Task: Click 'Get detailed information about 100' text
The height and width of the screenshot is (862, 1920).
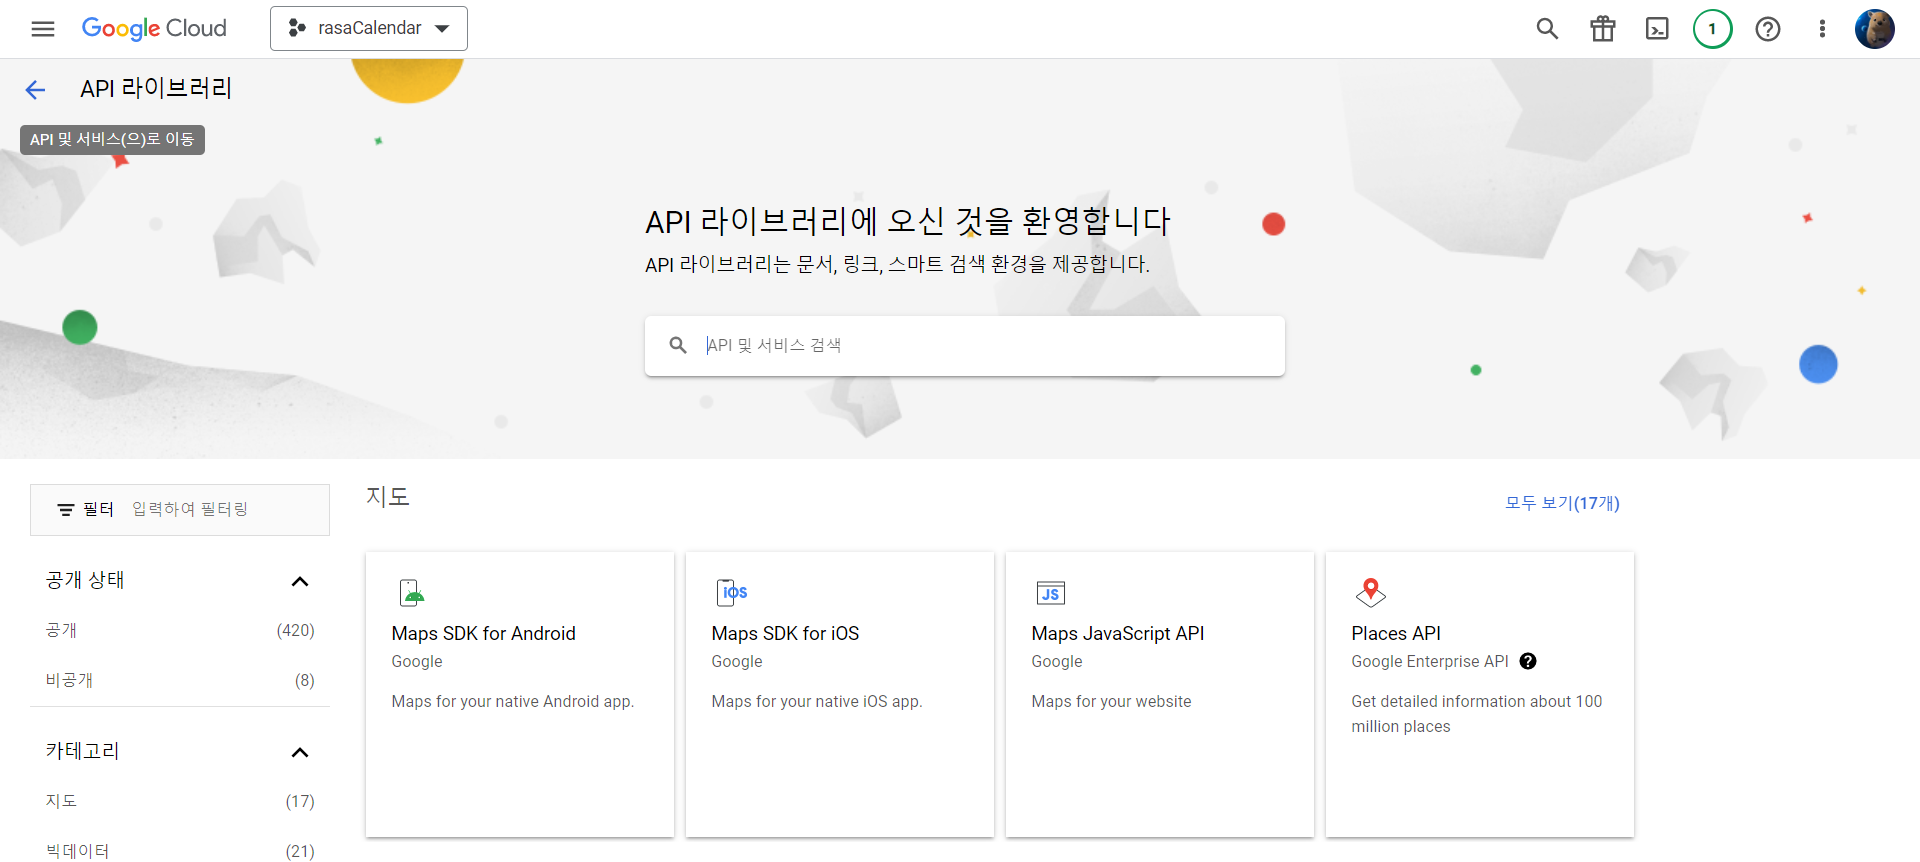Action: click(1476, 701)
